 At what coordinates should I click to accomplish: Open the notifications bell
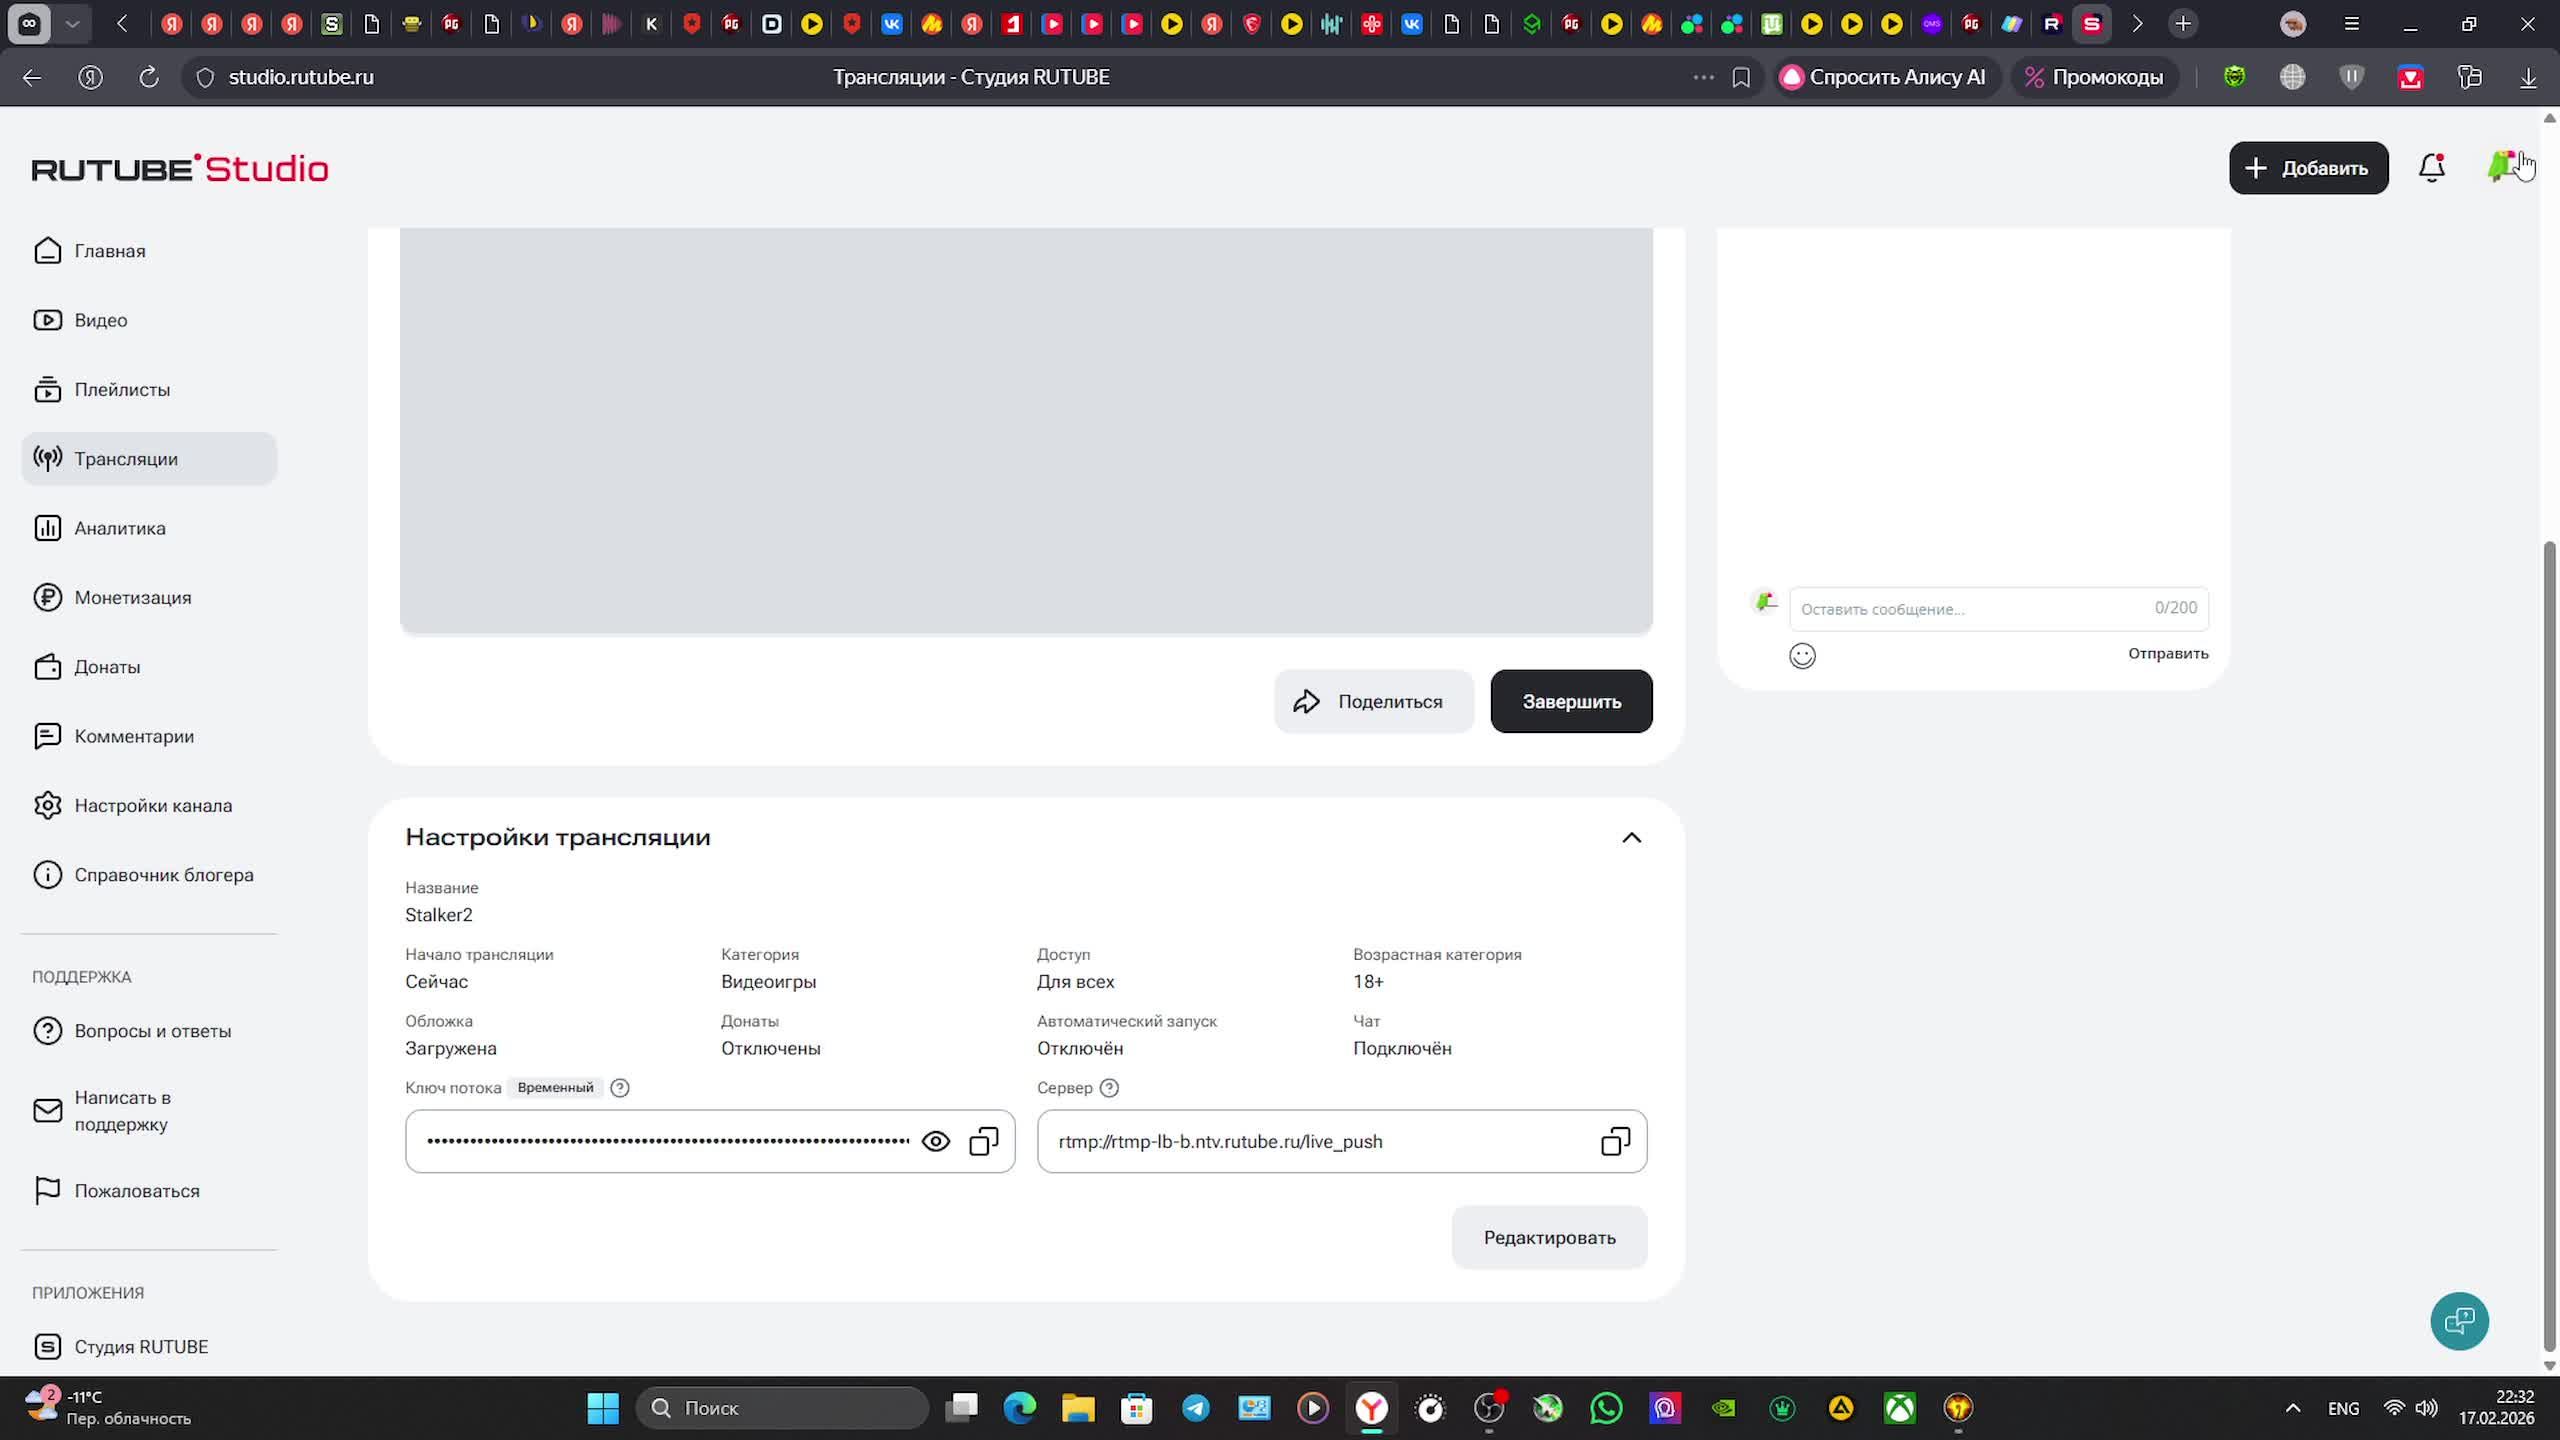point(2431,168)
